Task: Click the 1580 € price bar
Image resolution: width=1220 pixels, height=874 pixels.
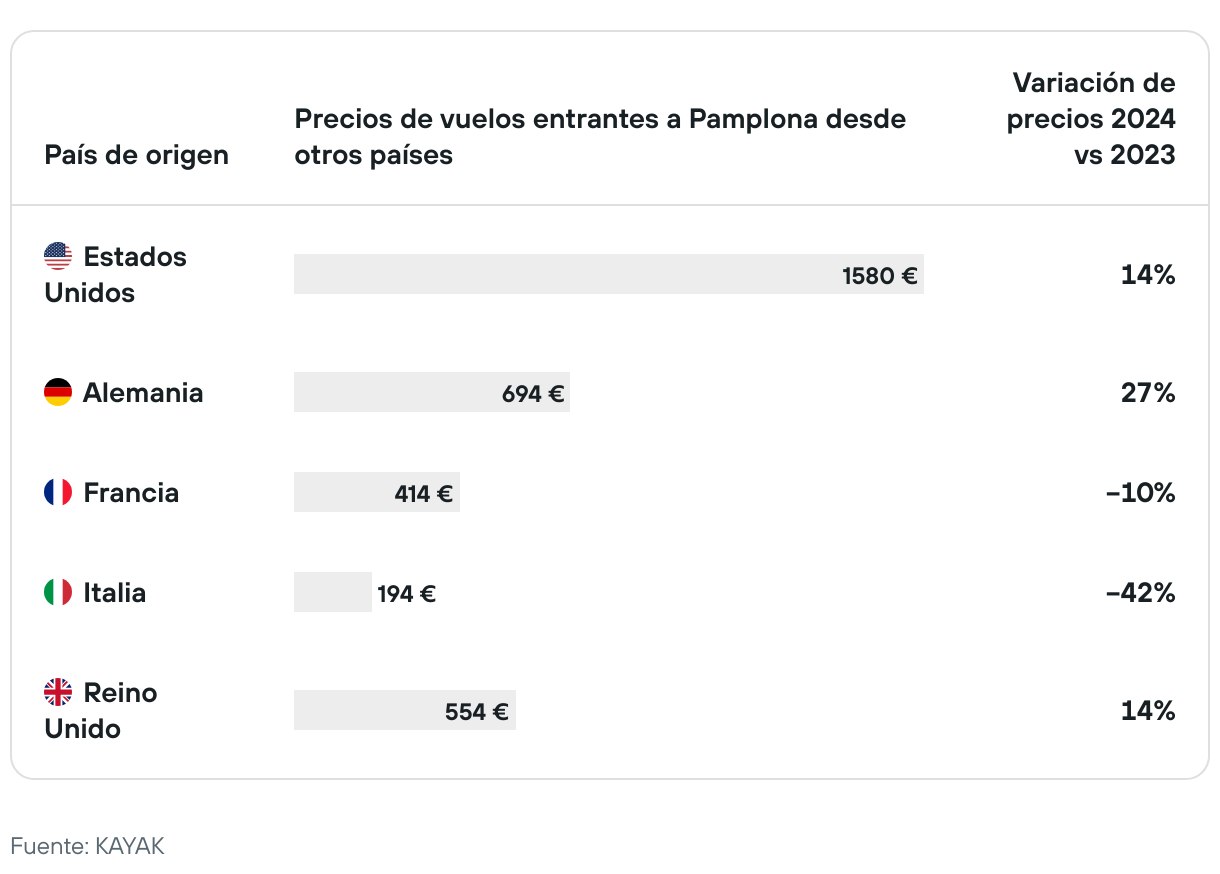Action: (x=608, y=274)
